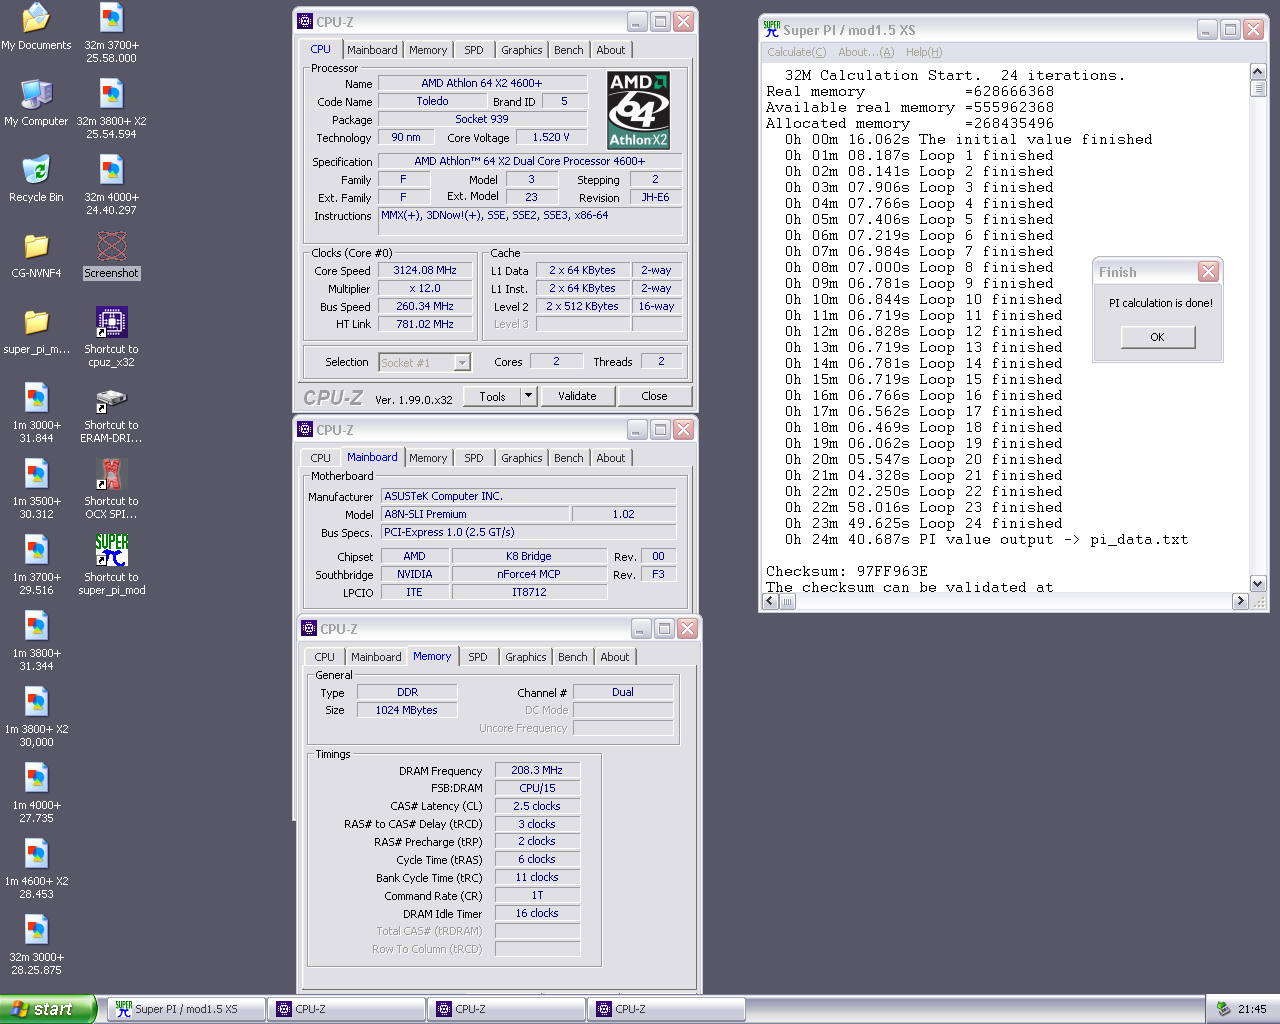Open the Recycle Bin icon
The image size is (1280, 1024).
(x=36, y=179)
